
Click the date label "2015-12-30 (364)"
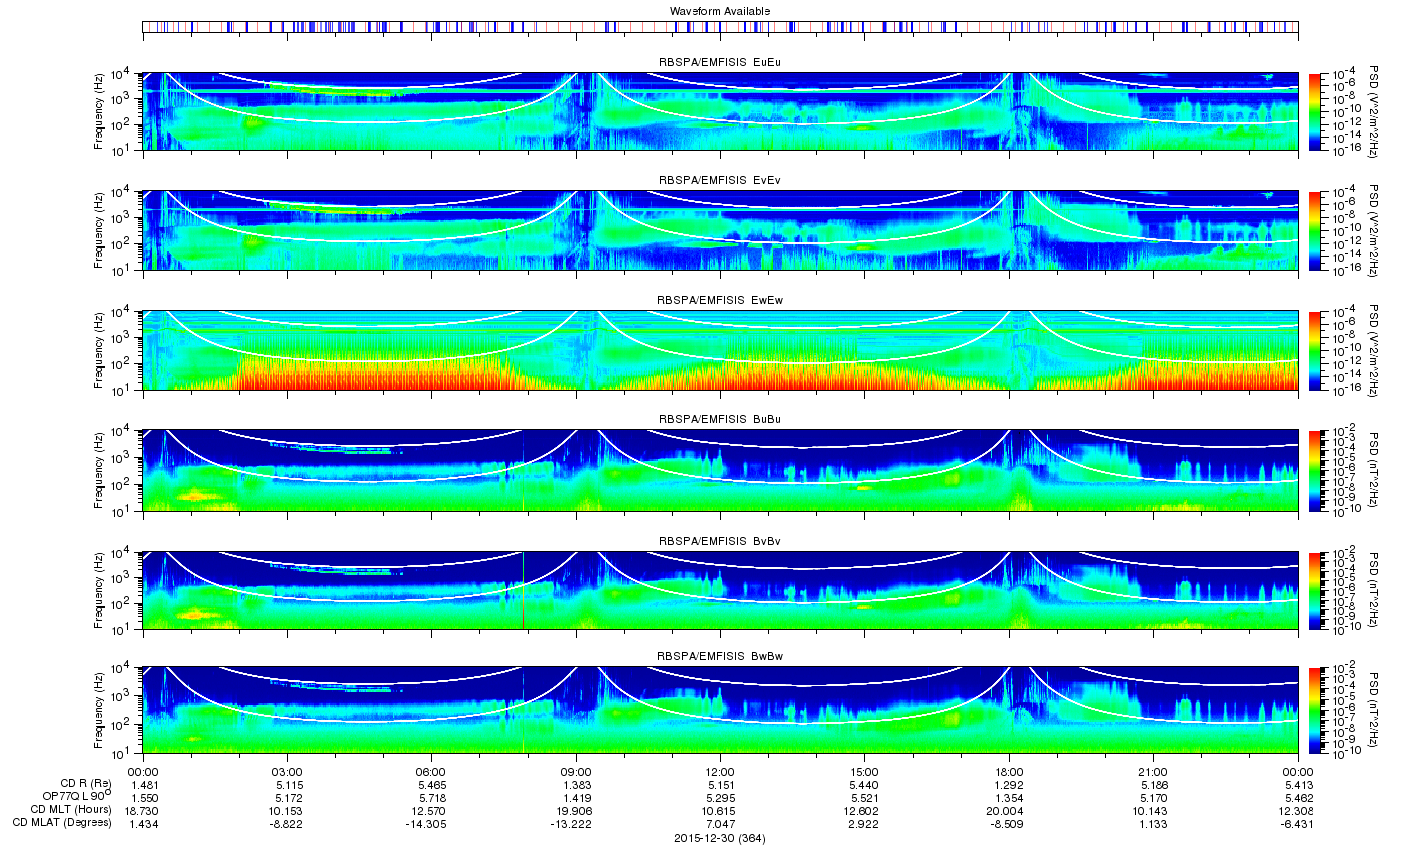[720, 839]
